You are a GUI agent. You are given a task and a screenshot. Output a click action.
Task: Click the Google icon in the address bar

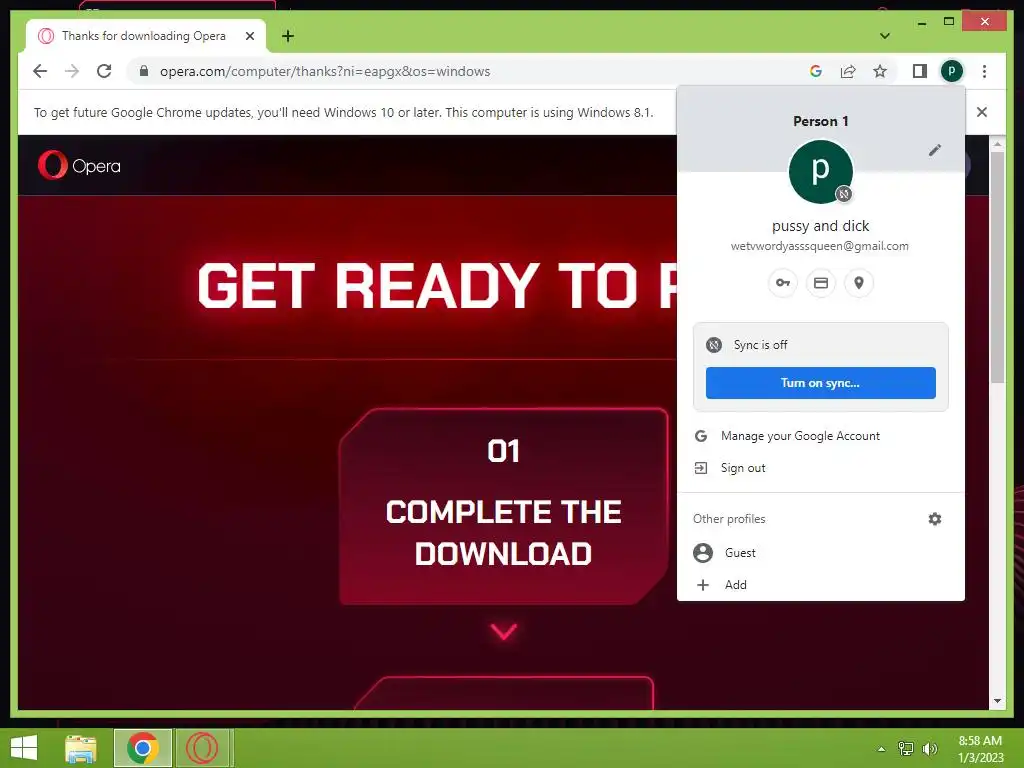tap(816, 71)
